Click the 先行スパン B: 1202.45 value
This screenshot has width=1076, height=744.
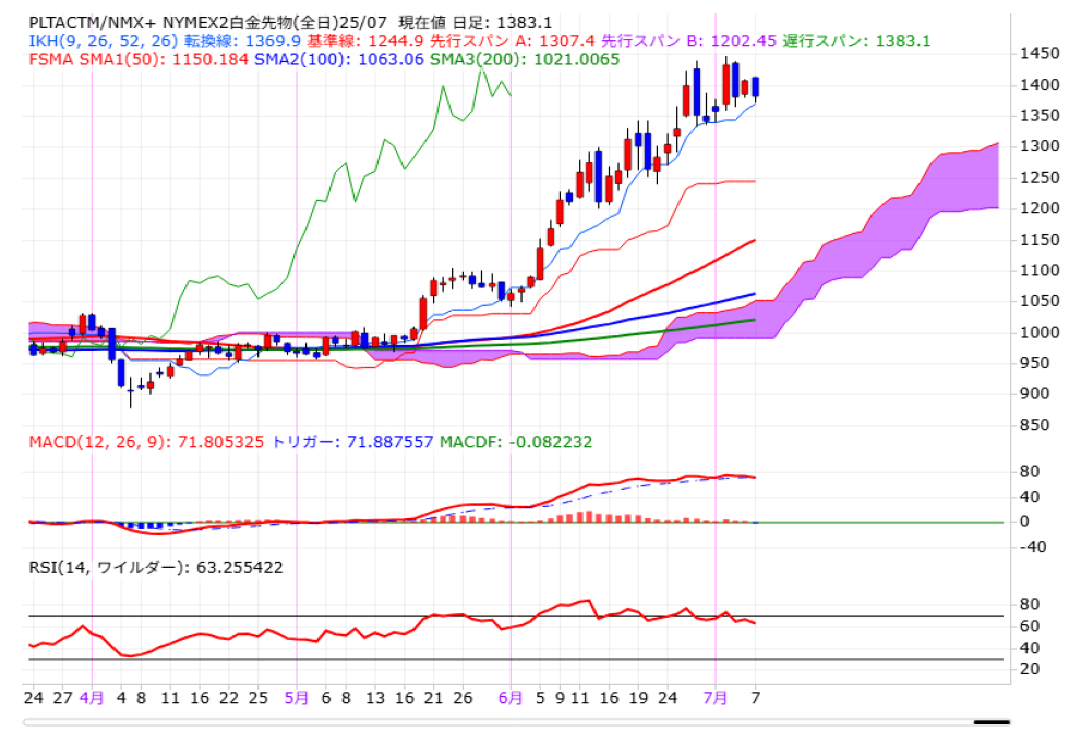point(688,41)
